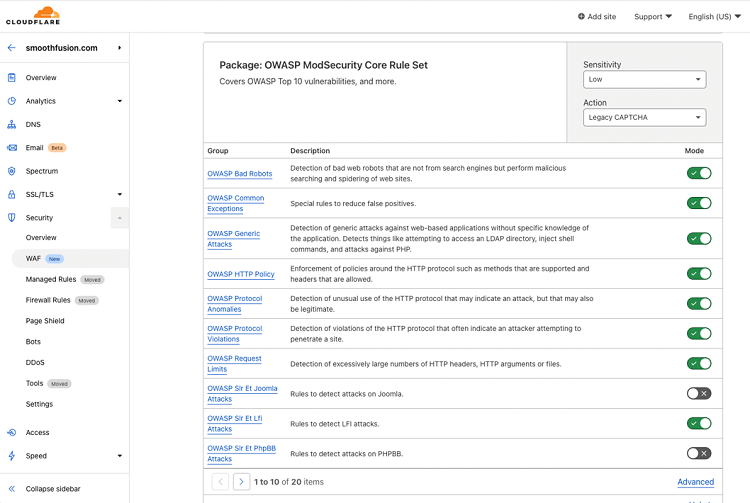Open Managed Rules in sidebar
The height and width of the screenshot is (503, 750).
pos(51,279)
